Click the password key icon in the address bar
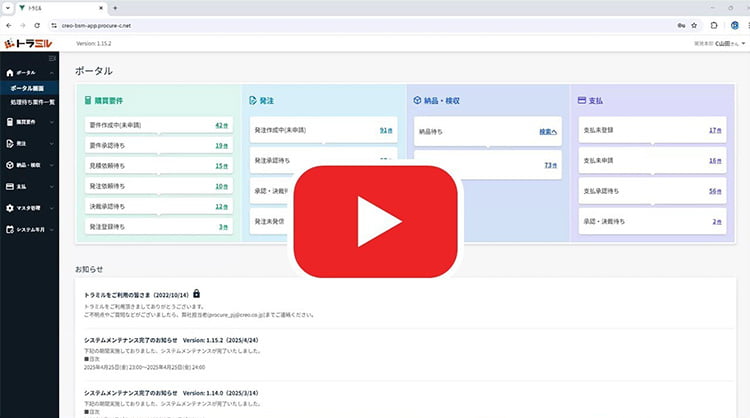750x418 pixels. coord(681,25)
